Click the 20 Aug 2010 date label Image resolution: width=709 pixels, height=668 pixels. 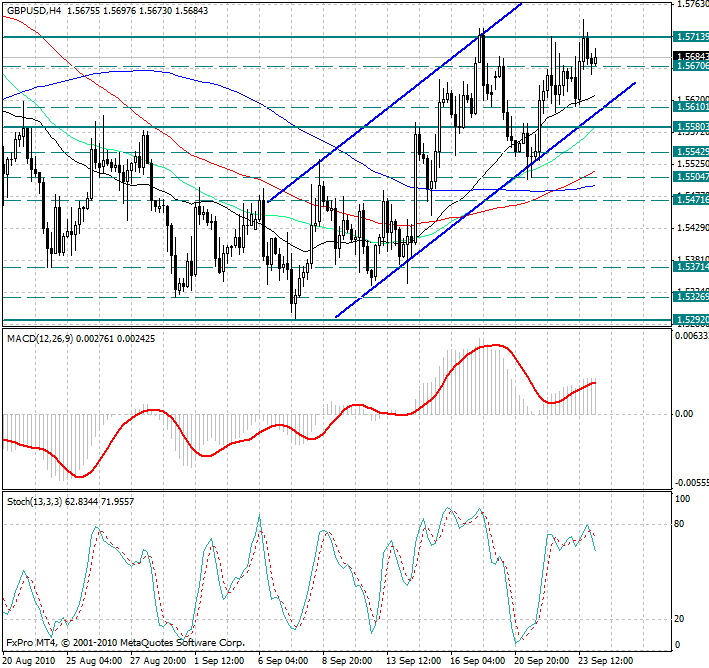(29, 661)
